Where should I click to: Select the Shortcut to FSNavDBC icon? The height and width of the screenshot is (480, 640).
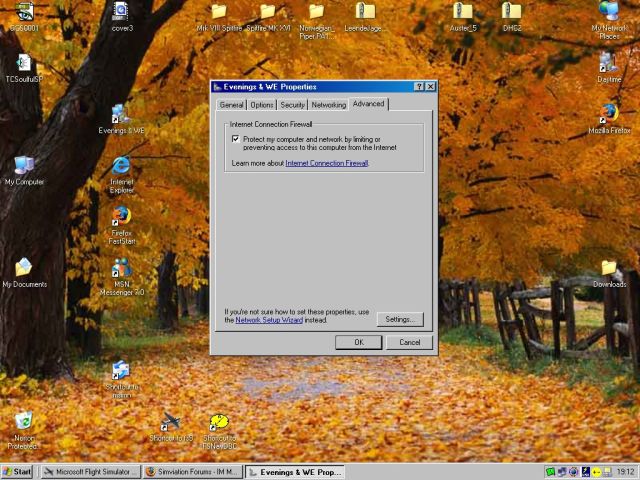[x=219, y=422]
